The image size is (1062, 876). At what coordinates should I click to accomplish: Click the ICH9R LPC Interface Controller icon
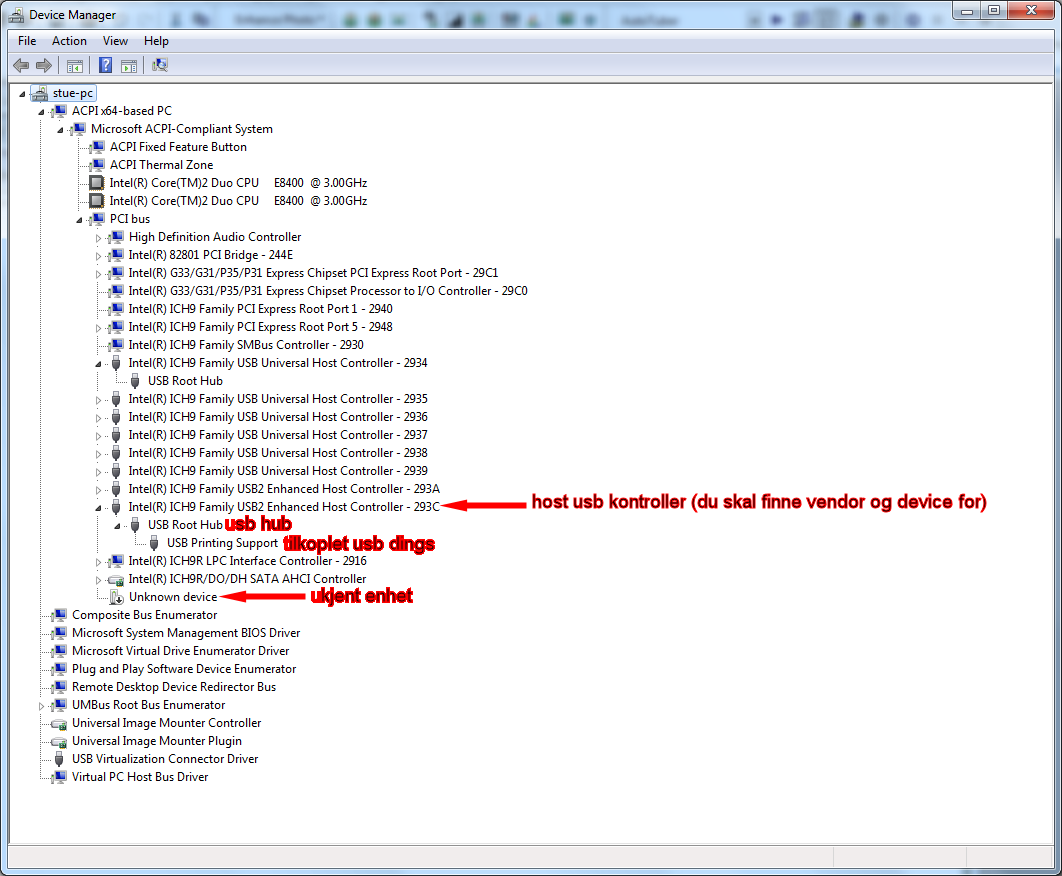click(x=116, y=561)
